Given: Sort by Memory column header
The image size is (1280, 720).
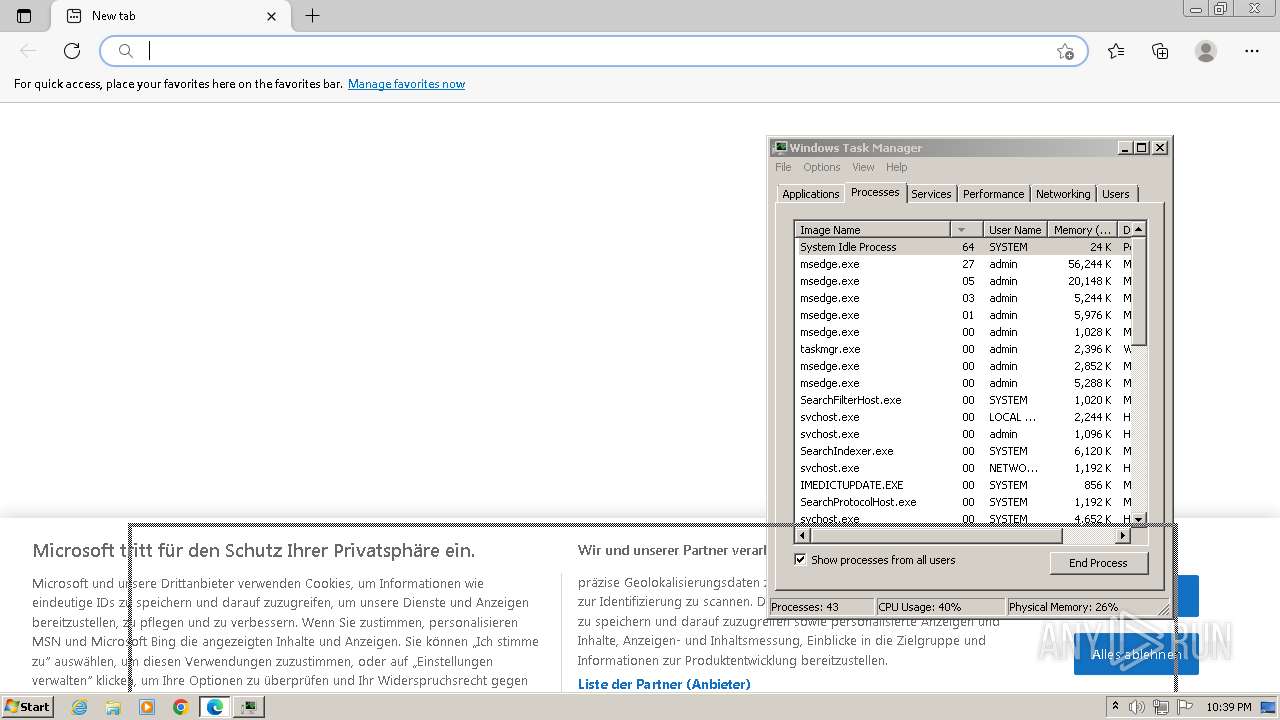Looking at the screenshot, I should click(1082, 230).
